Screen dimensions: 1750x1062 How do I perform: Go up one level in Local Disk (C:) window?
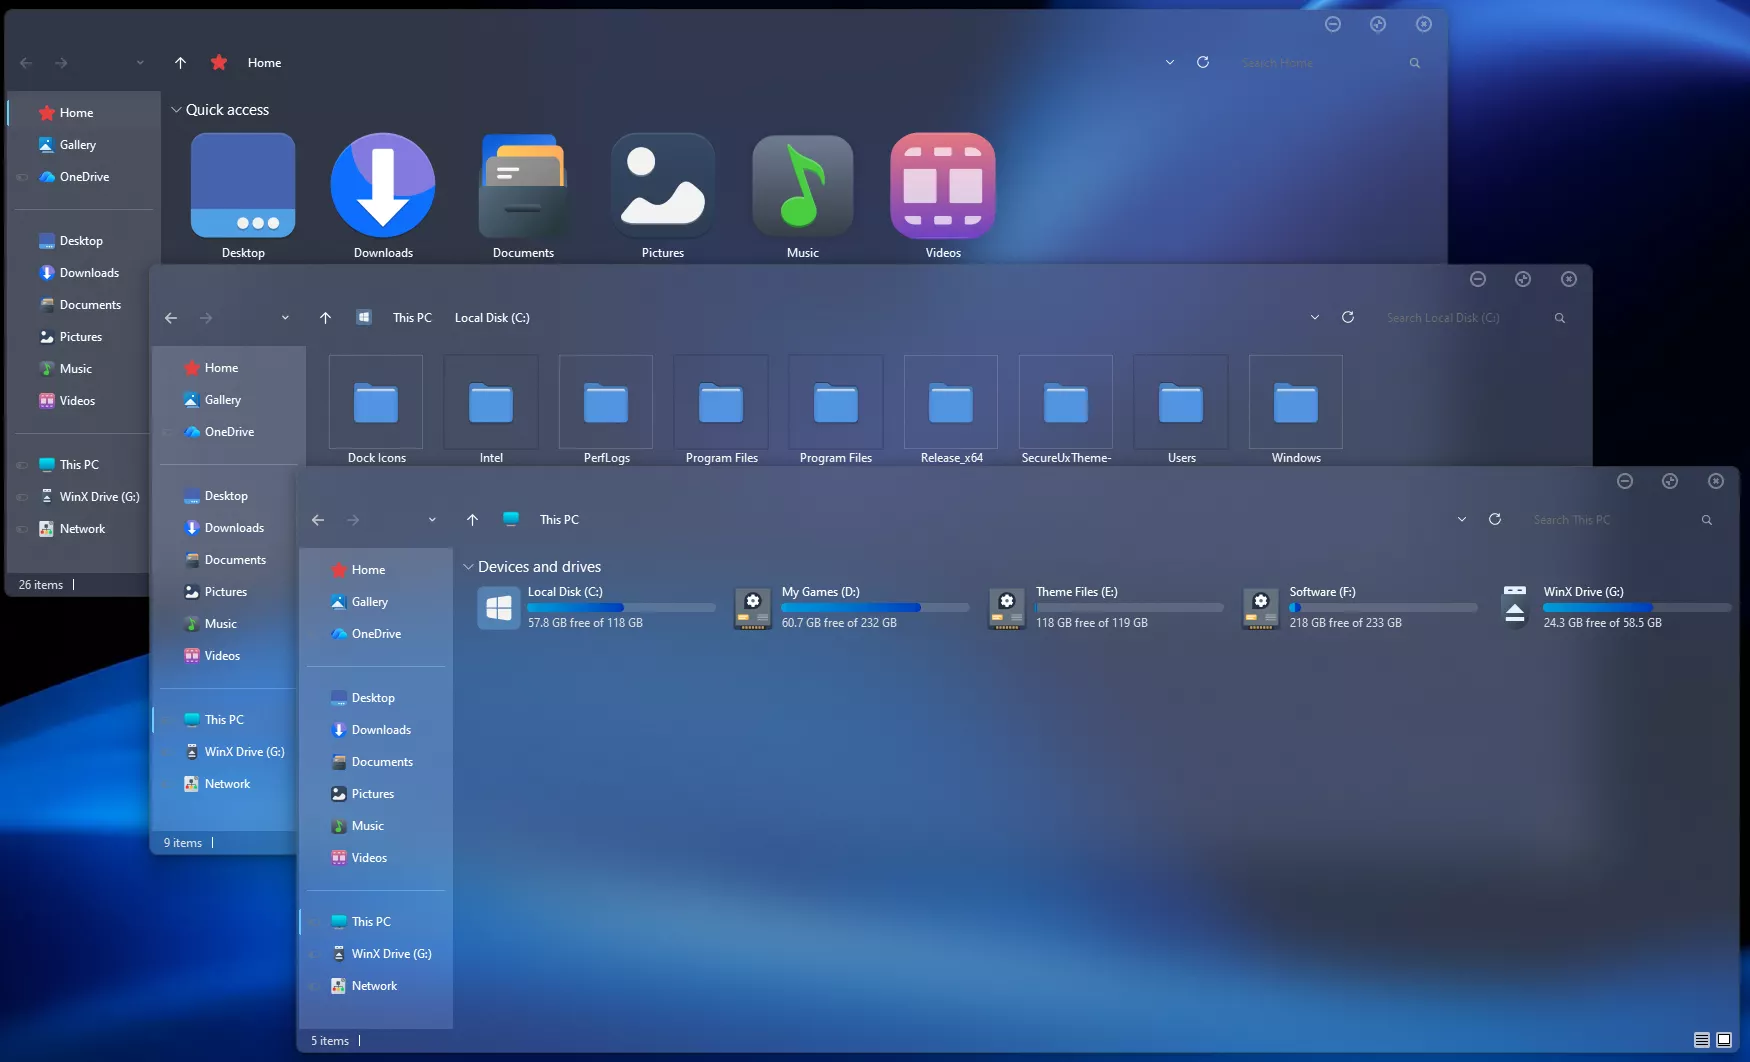pyautogui.click(x=325, y=318)
